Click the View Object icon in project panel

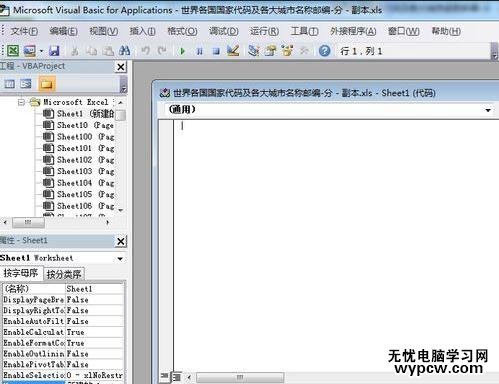(26, 84)
